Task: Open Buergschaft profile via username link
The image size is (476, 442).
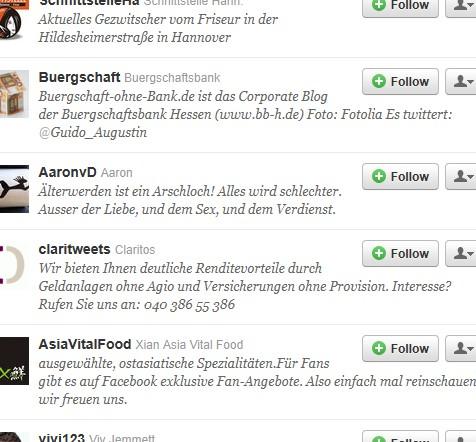Action: tap(79, 78)
